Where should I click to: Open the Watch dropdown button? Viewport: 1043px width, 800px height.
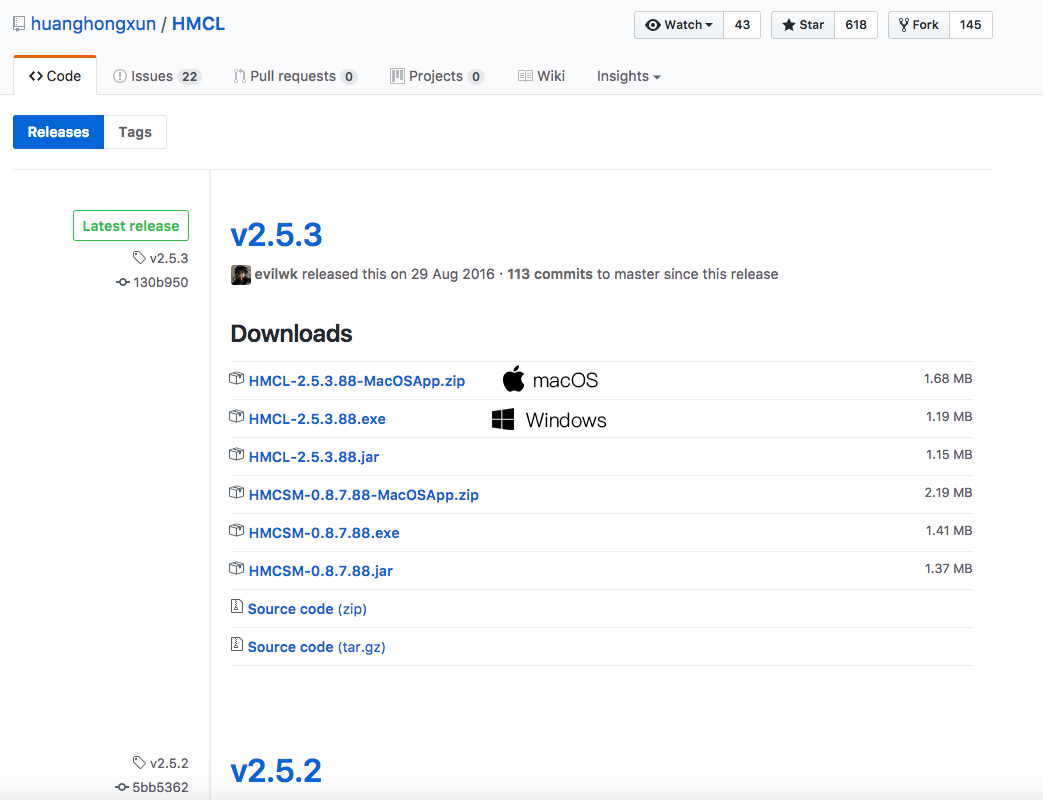[679, 25]
